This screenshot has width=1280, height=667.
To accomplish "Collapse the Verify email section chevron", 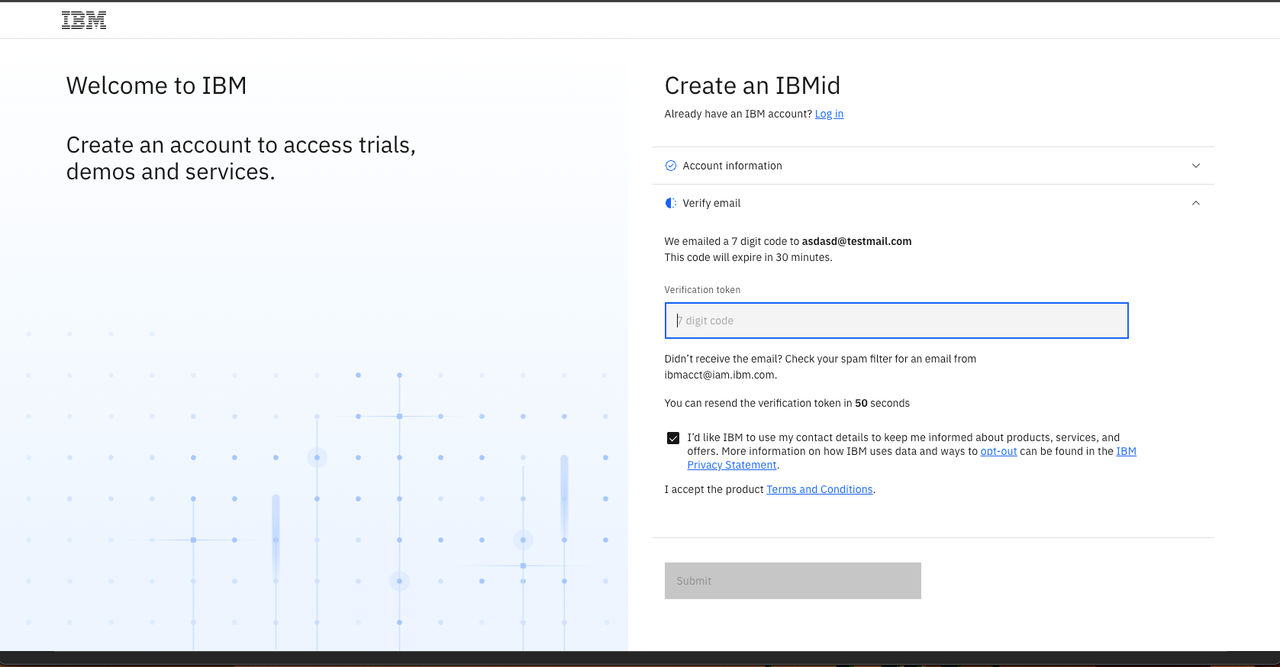I will [1196, 203].
